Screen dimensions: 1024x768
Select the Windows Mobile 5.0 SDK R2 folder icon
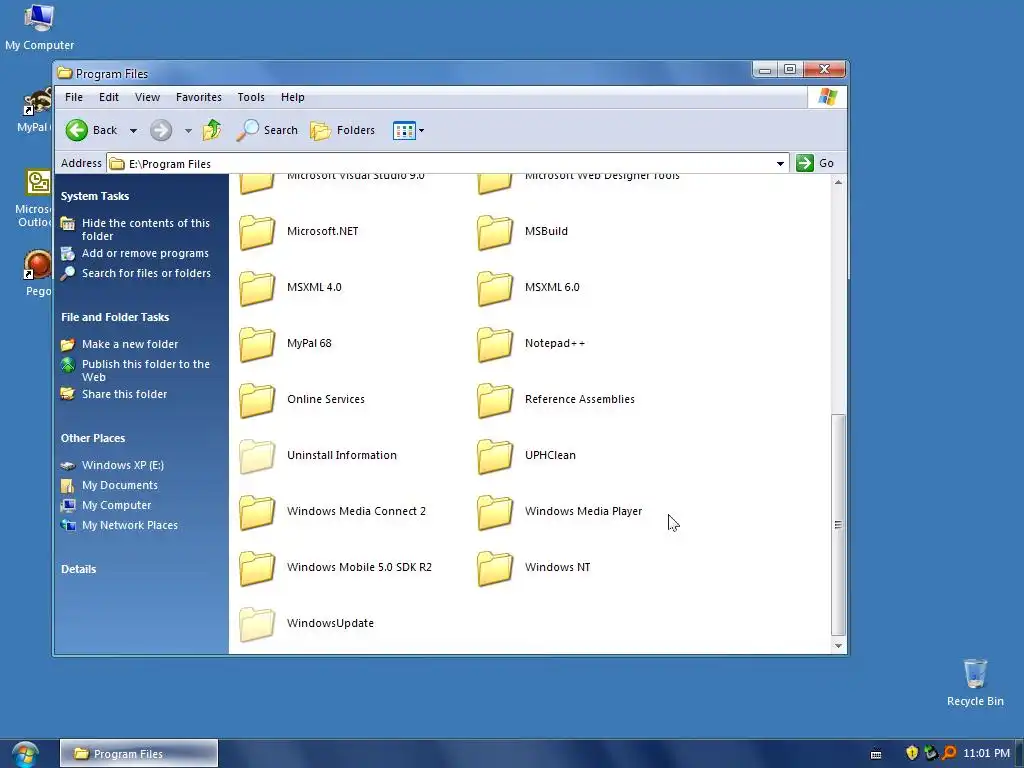257,569
